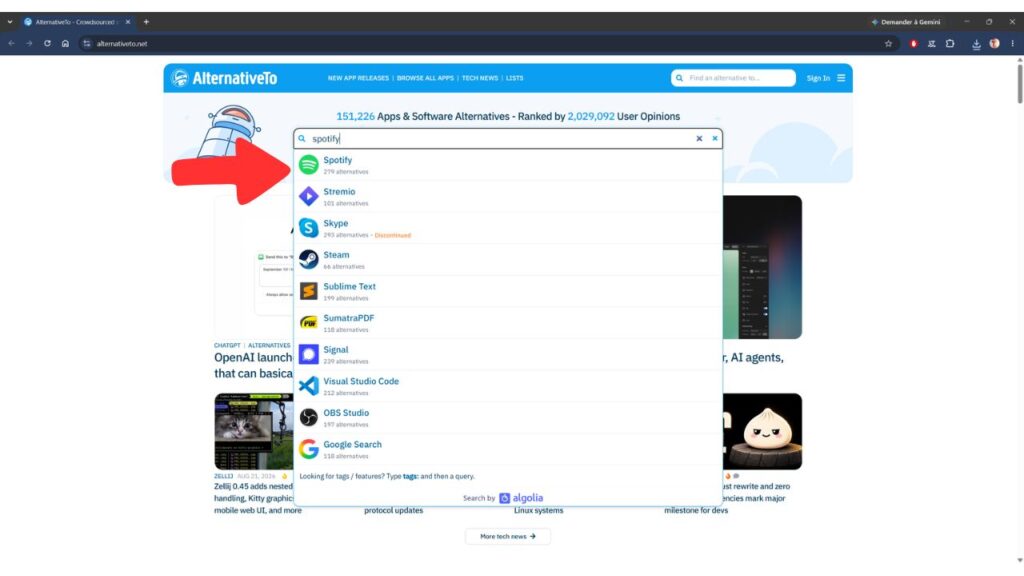Select Spotify search result

(x=508, y=165)
